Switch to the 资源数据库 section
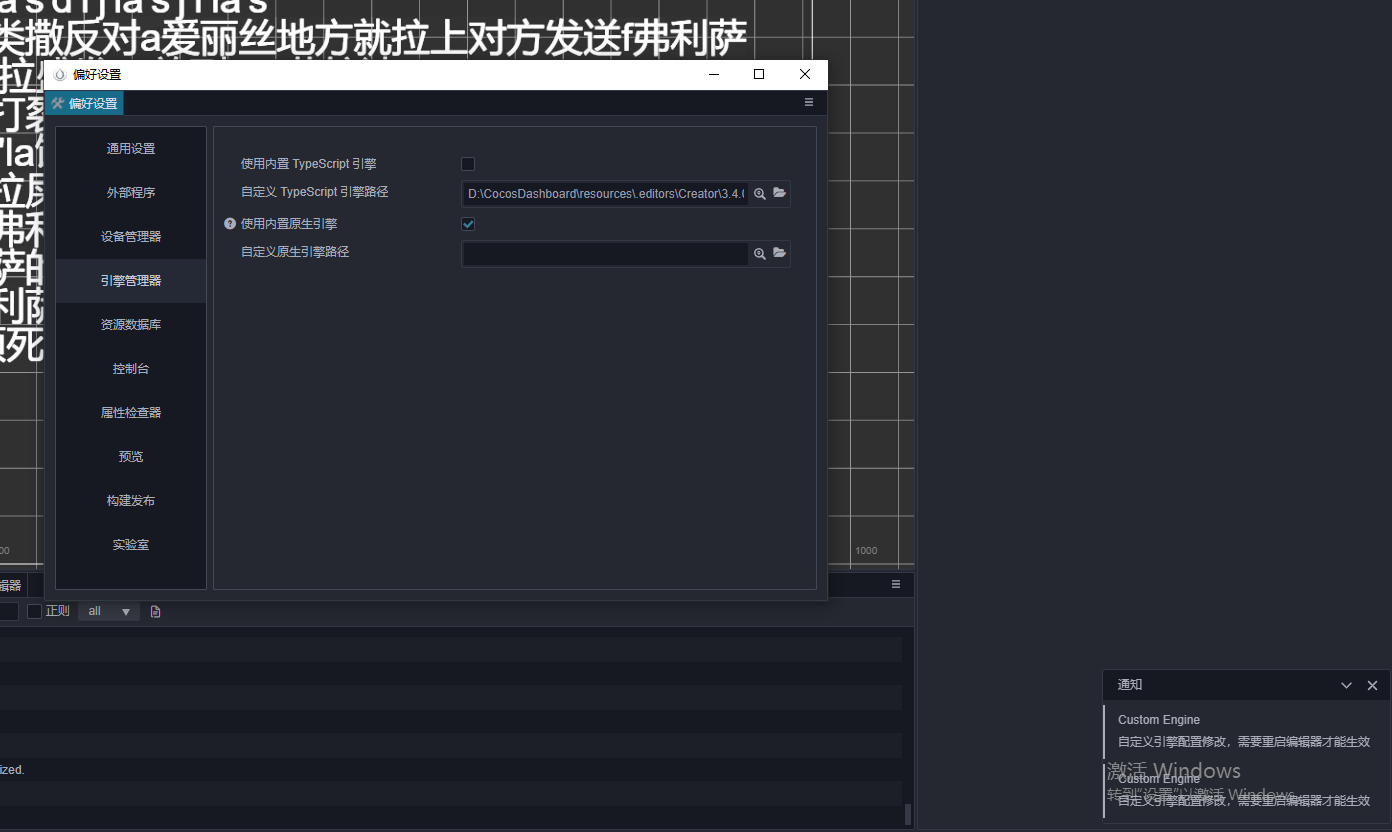Viewport: 1392px width, 832px height. [131, 325]
